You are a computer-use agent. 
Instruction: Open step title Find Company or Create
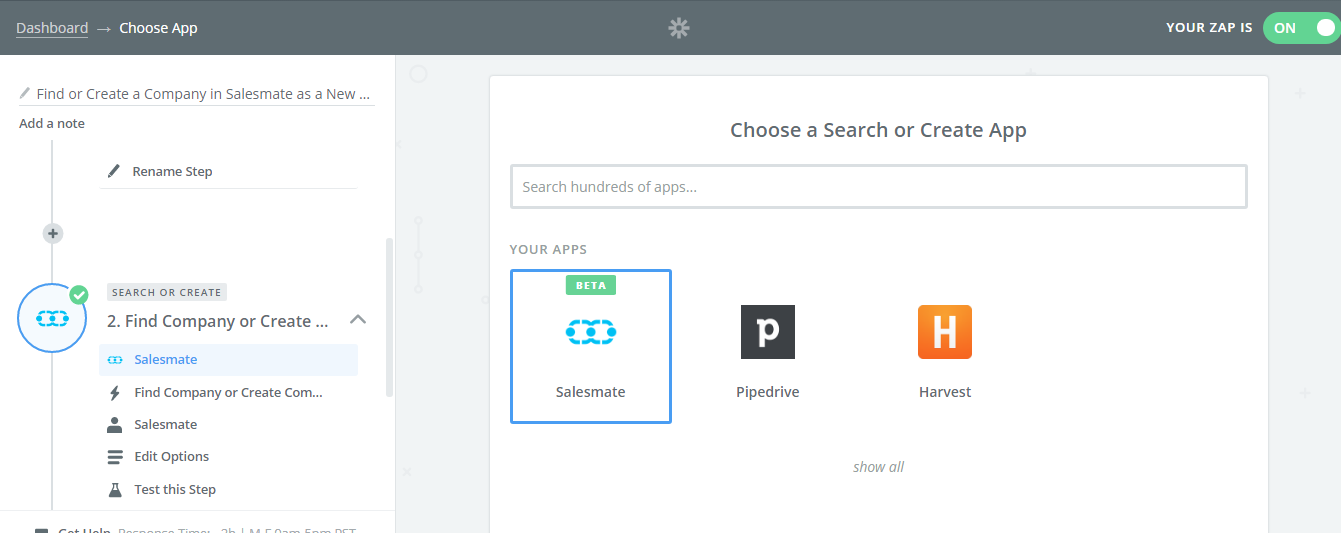(218, 321)
